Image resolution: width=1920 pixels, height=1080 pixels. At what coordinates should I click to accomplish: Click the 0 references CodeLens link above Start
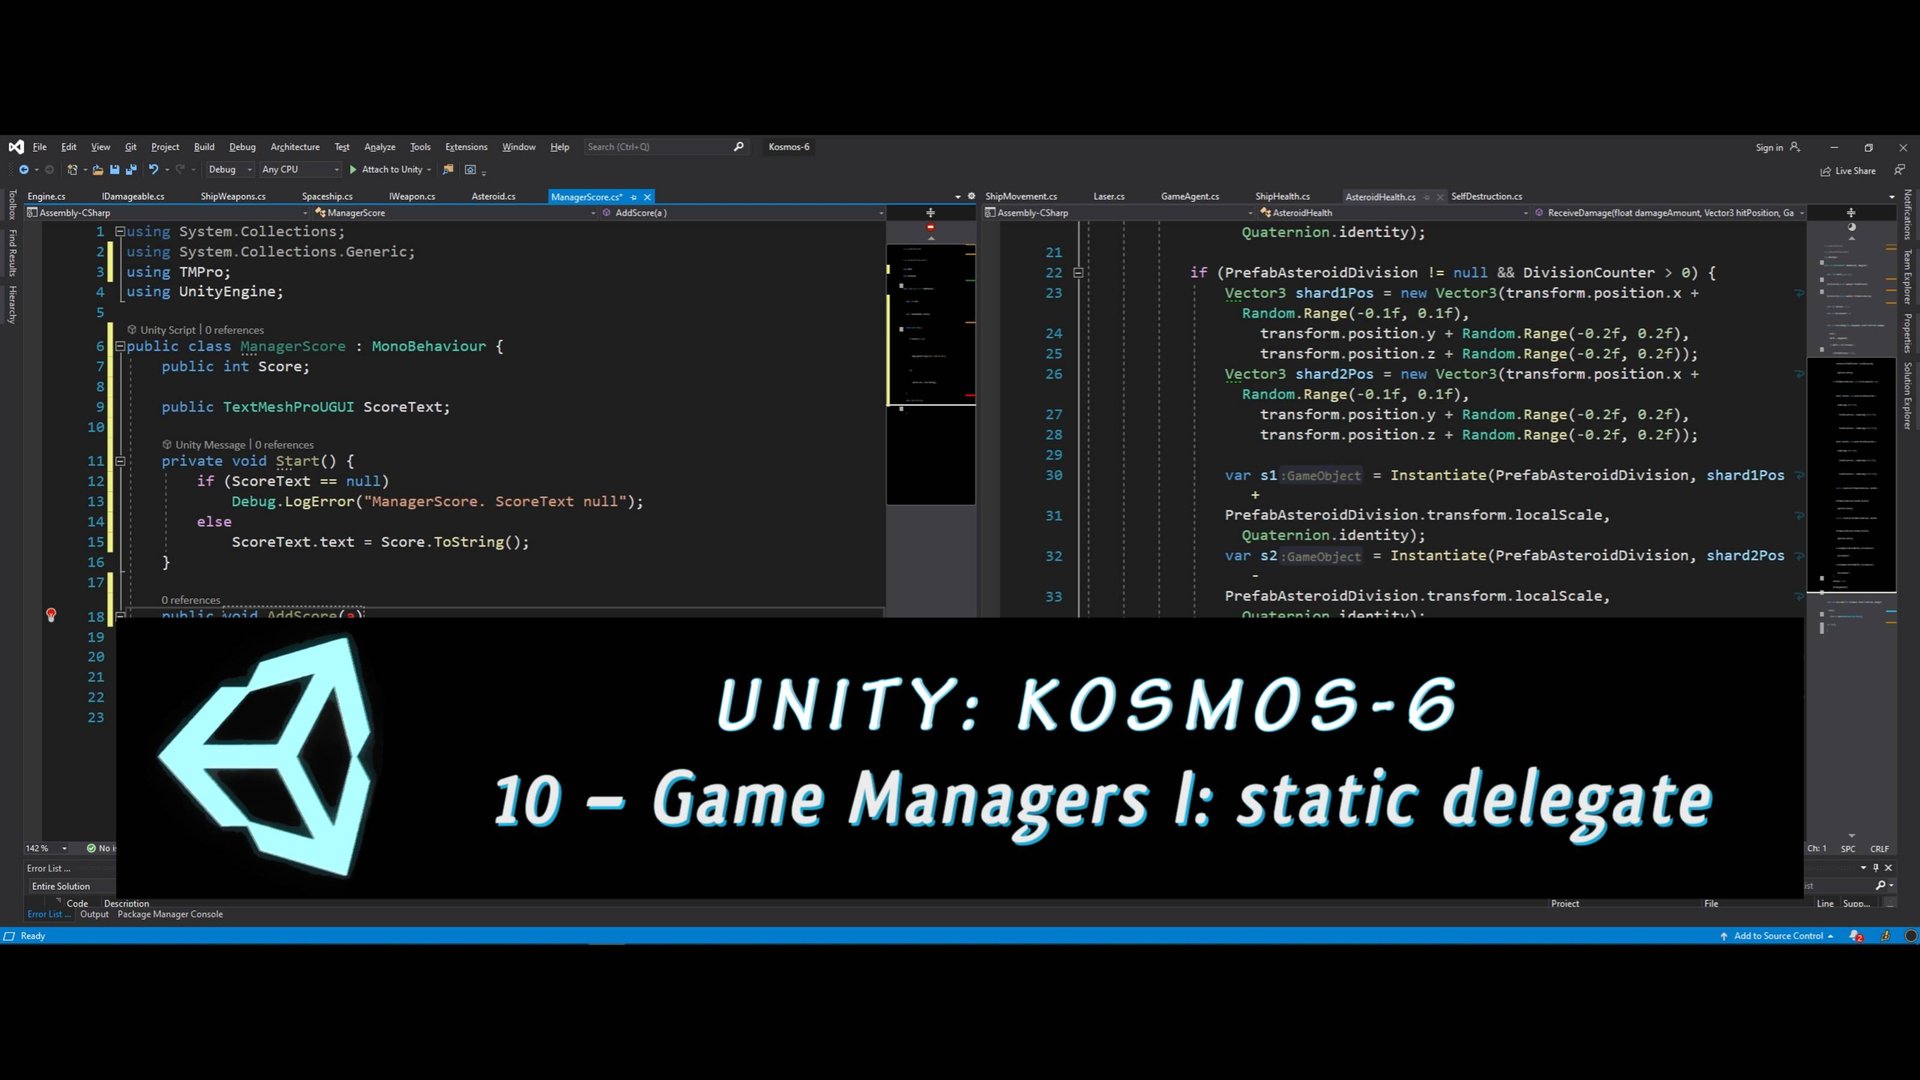pos(284,444)
